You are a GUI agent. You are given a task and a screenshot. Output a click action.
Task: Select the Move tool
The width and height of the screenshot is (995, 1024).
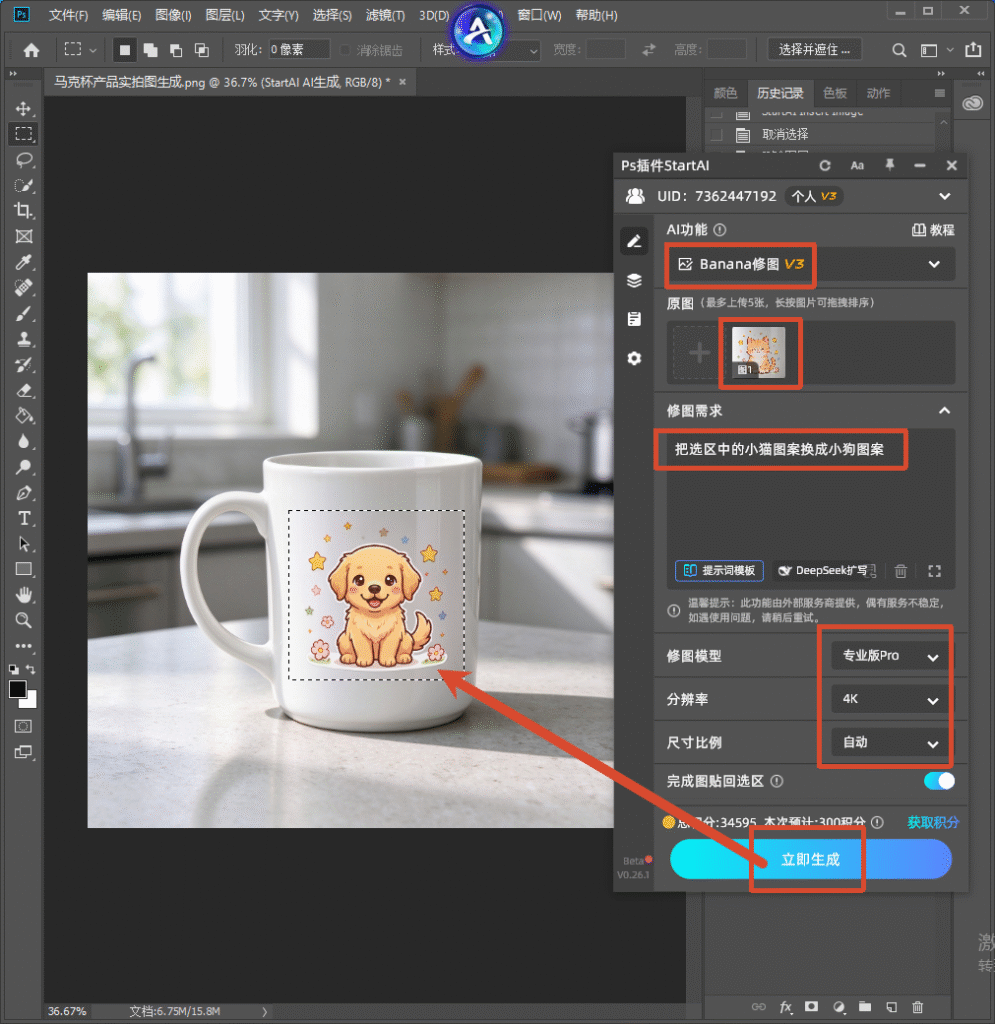click(x=24, y=108)
